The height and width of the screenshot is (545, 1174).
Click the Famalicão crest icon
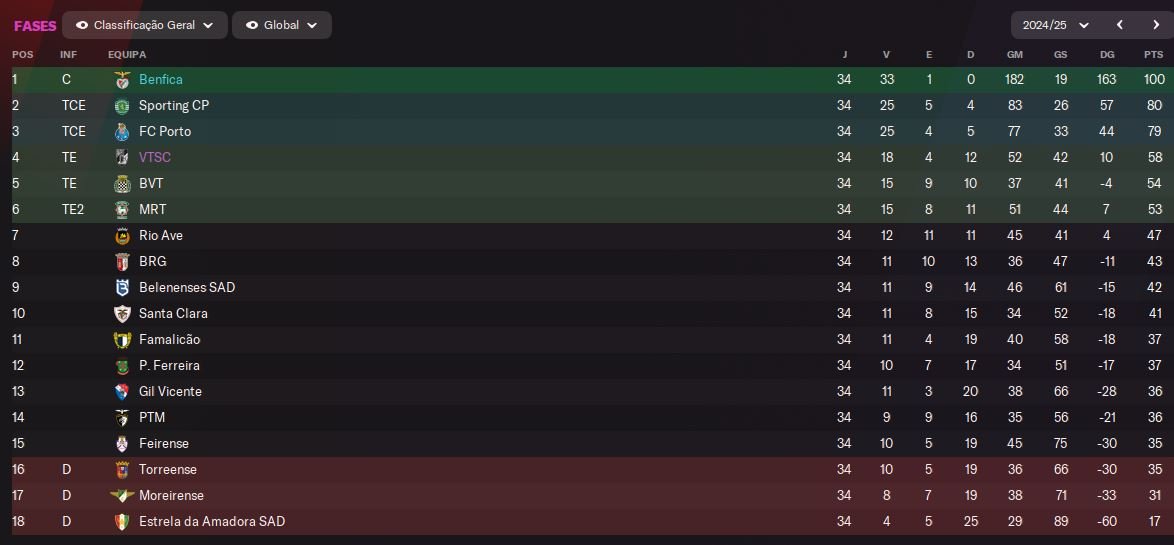[122, 340]
